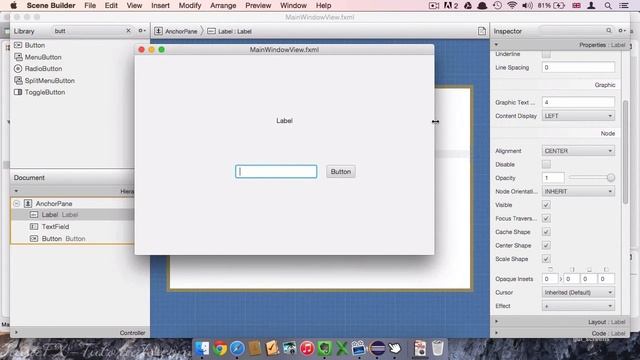
Task: Expand the Controller section
Action: [x=16, y=332]
